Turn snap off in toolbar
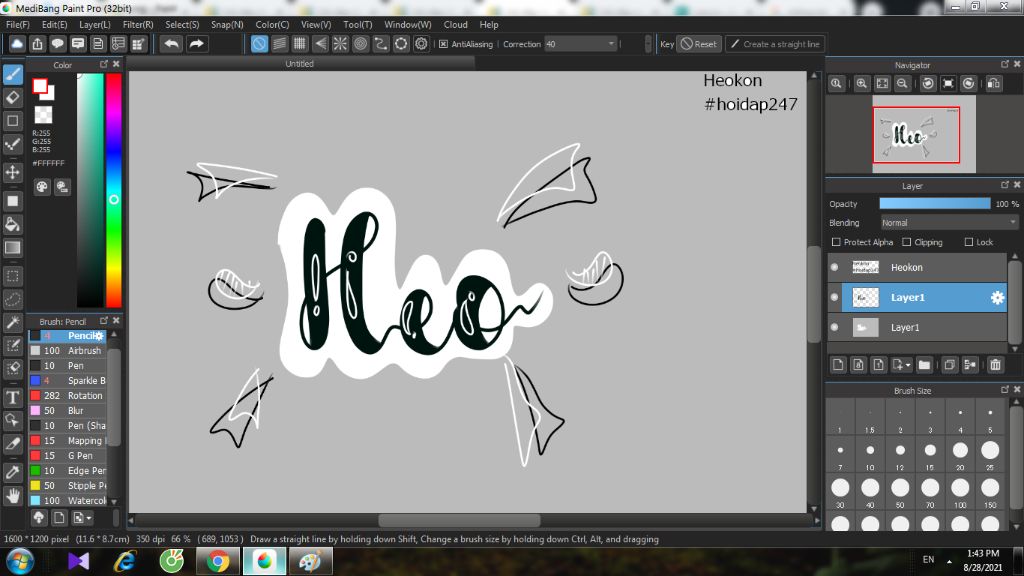This screenshot has height=576, width=1024. (x=259, y=44)
